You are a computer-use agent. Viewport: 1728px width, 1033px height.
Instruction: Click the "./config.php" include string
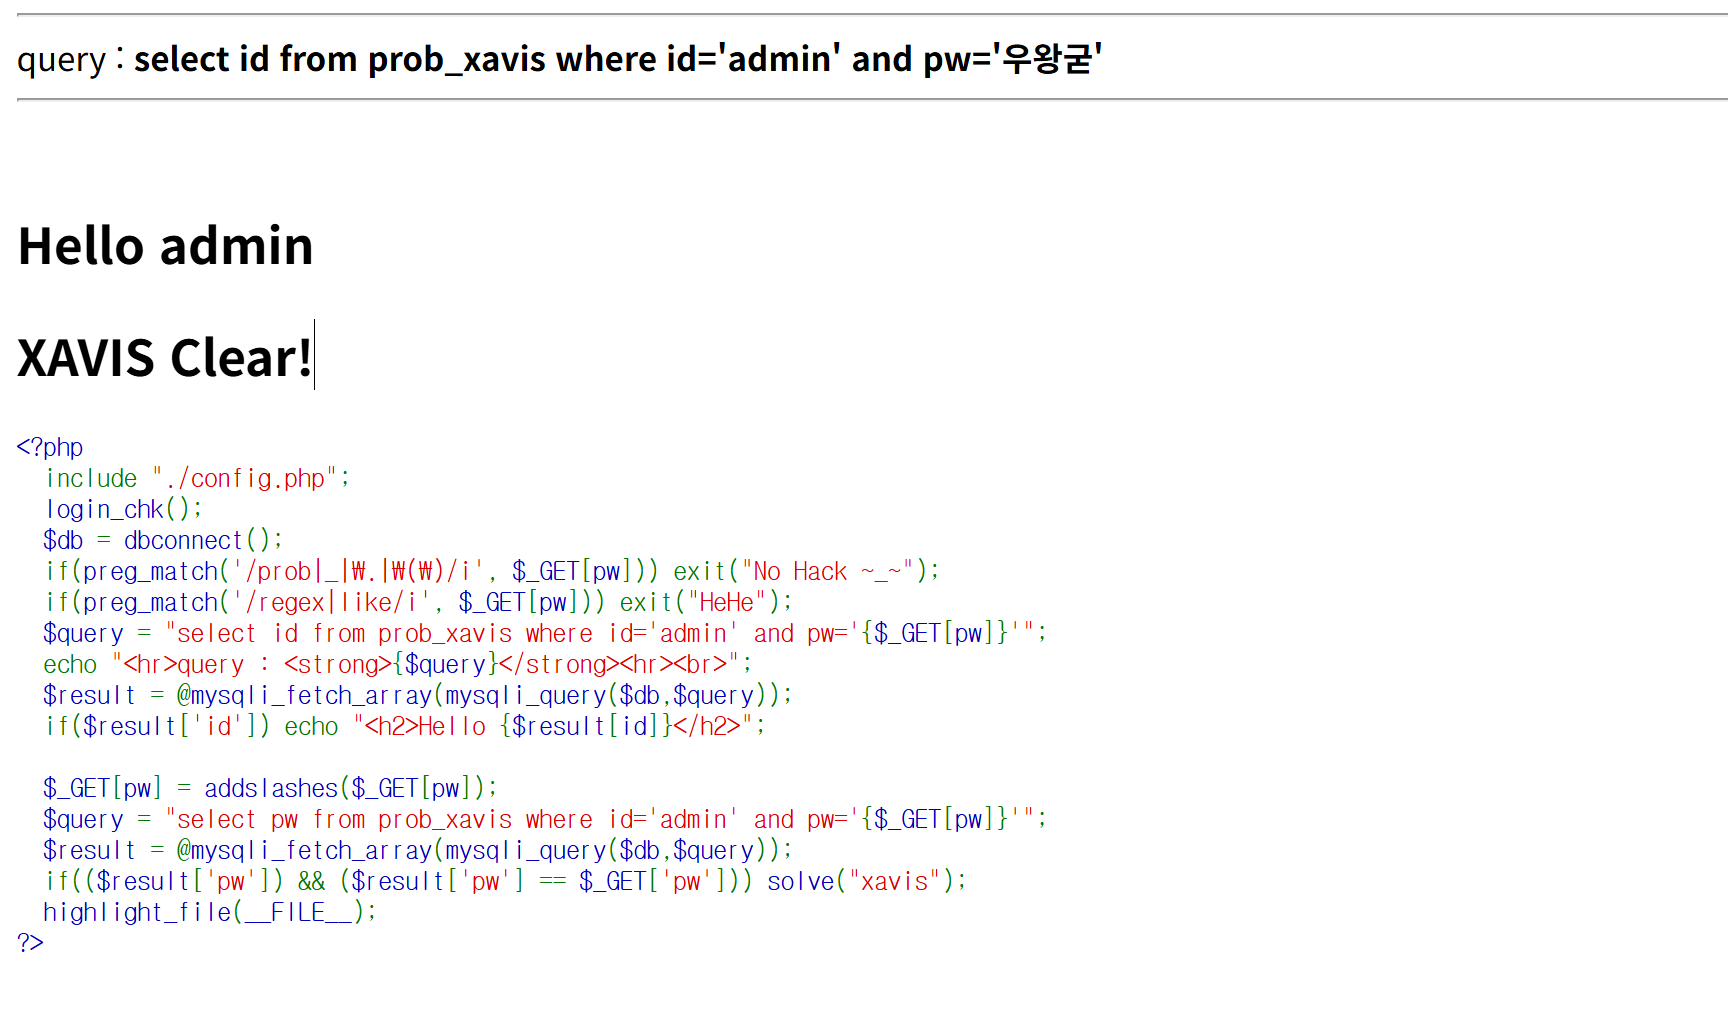(250, 479)
